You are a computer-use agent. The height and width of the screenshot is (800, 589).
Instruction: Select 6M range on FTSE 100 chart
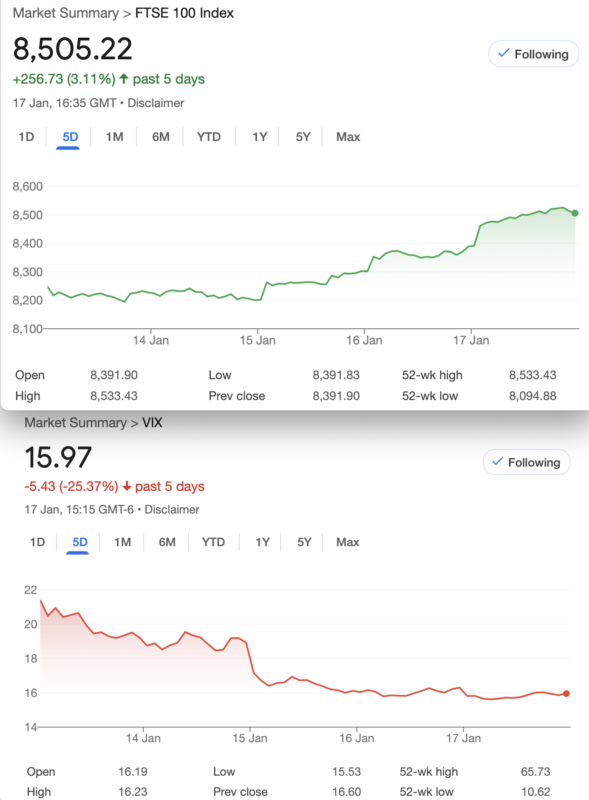pyautogui.click(x=160, y=137)
